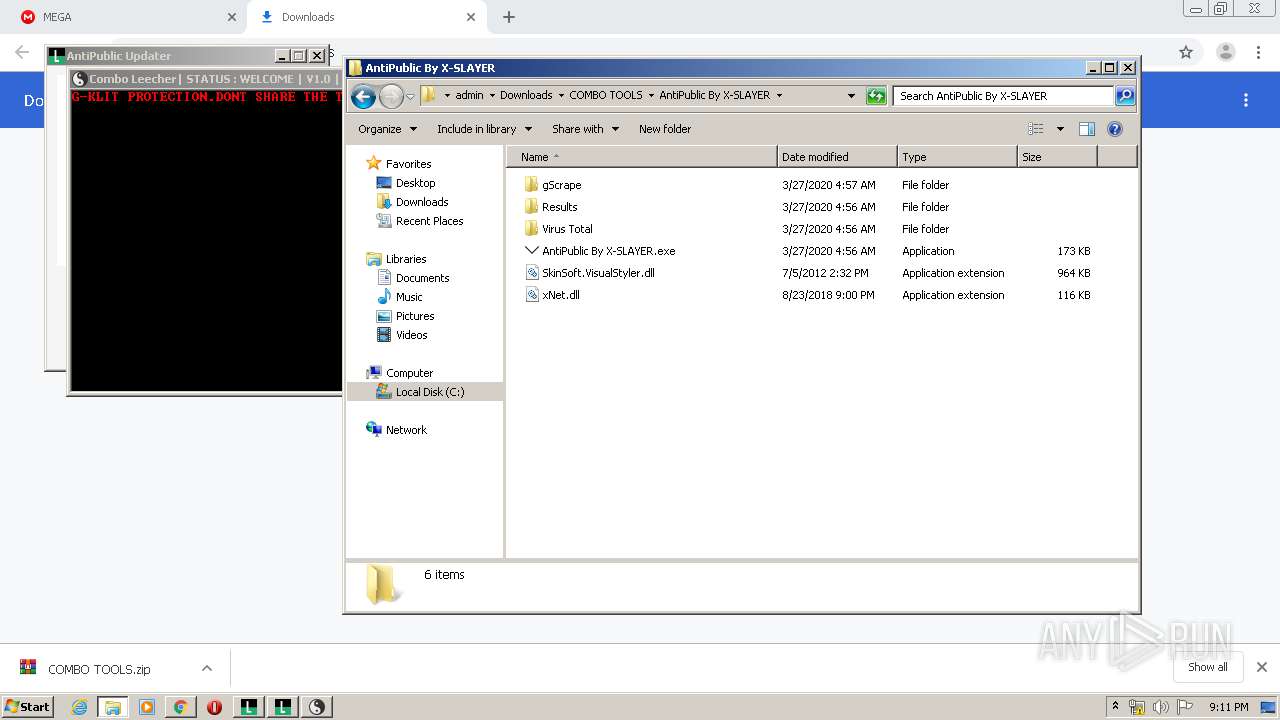Open Include in library dropdown
Viewport: 1280px width, 720px height.
pos(485,129)
